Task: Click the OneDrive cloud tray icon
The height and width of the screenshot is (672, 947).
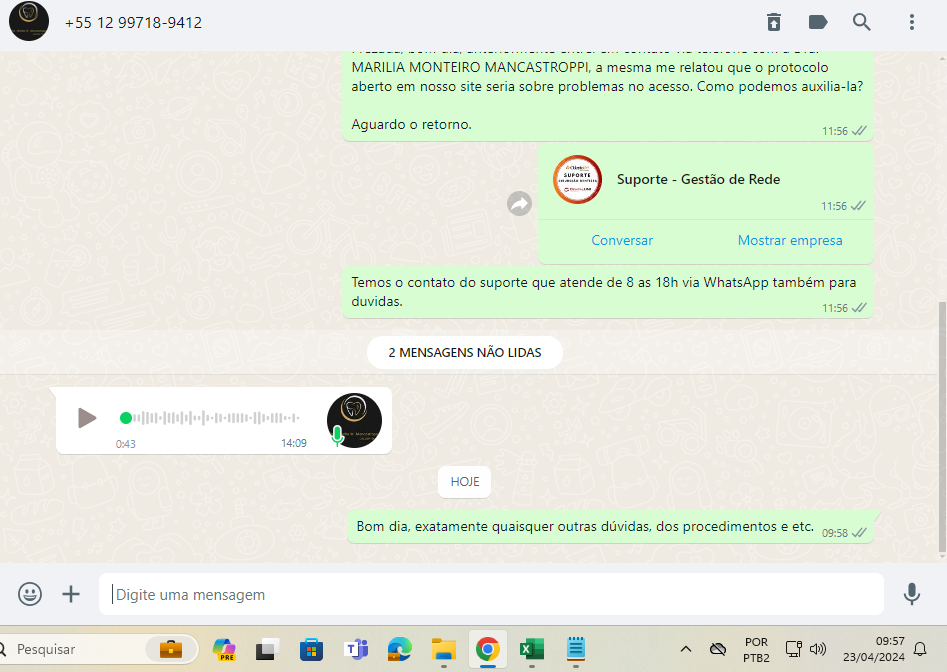Action: click(x=717, y=649)
